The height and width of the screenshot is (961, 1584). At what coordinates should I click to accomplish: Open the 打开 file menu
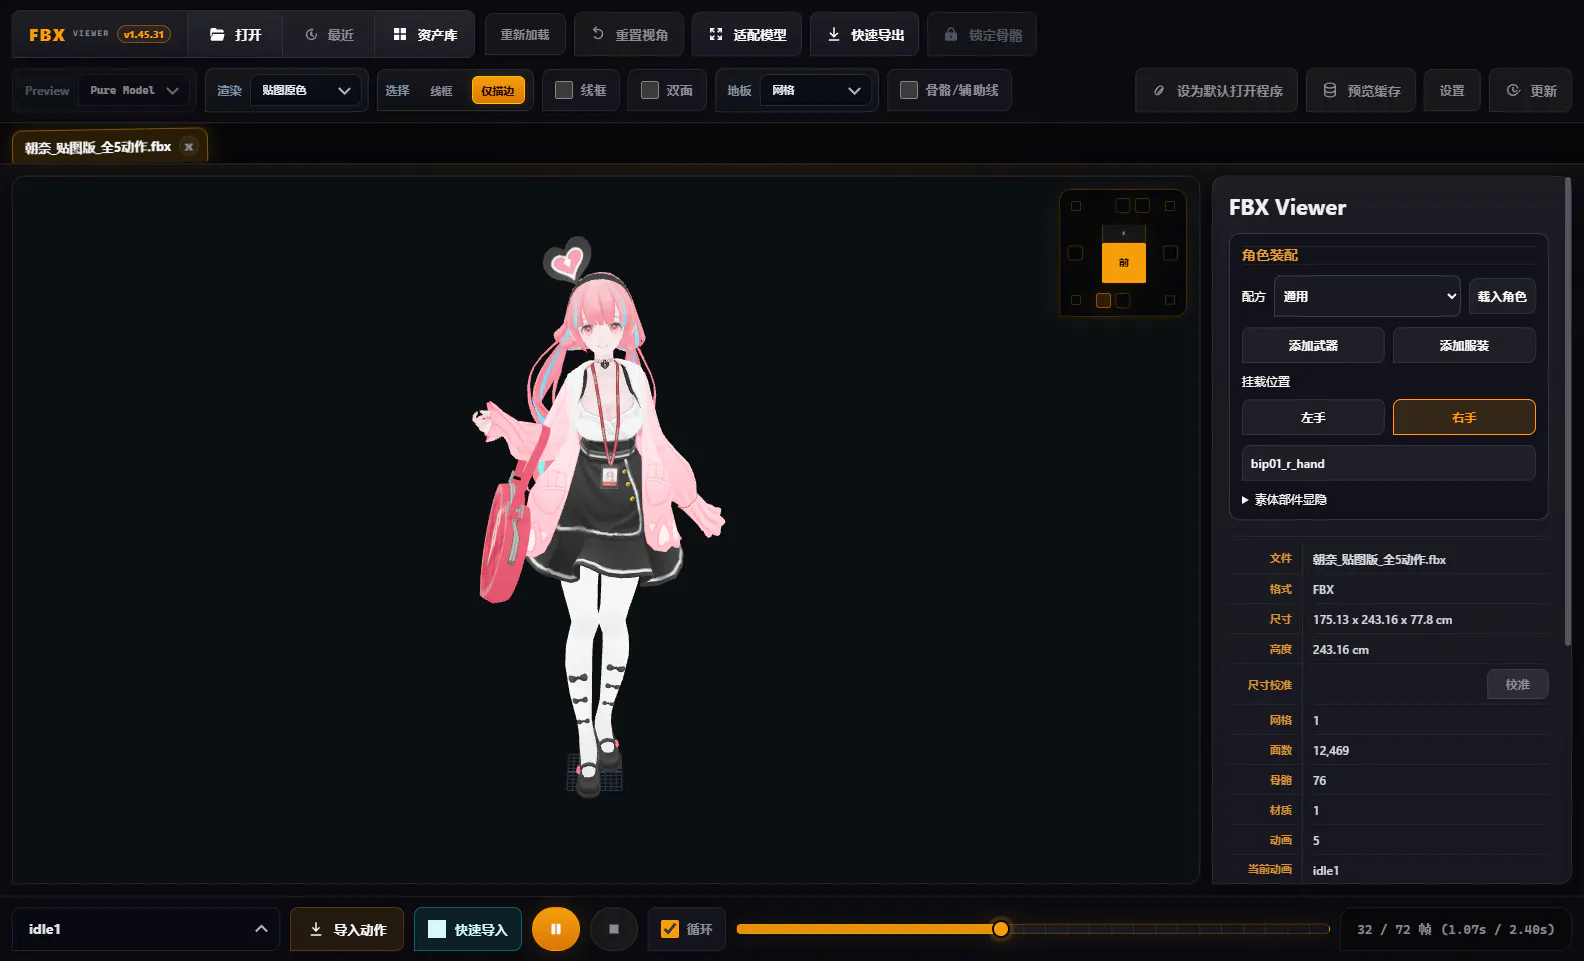(236, 35)
